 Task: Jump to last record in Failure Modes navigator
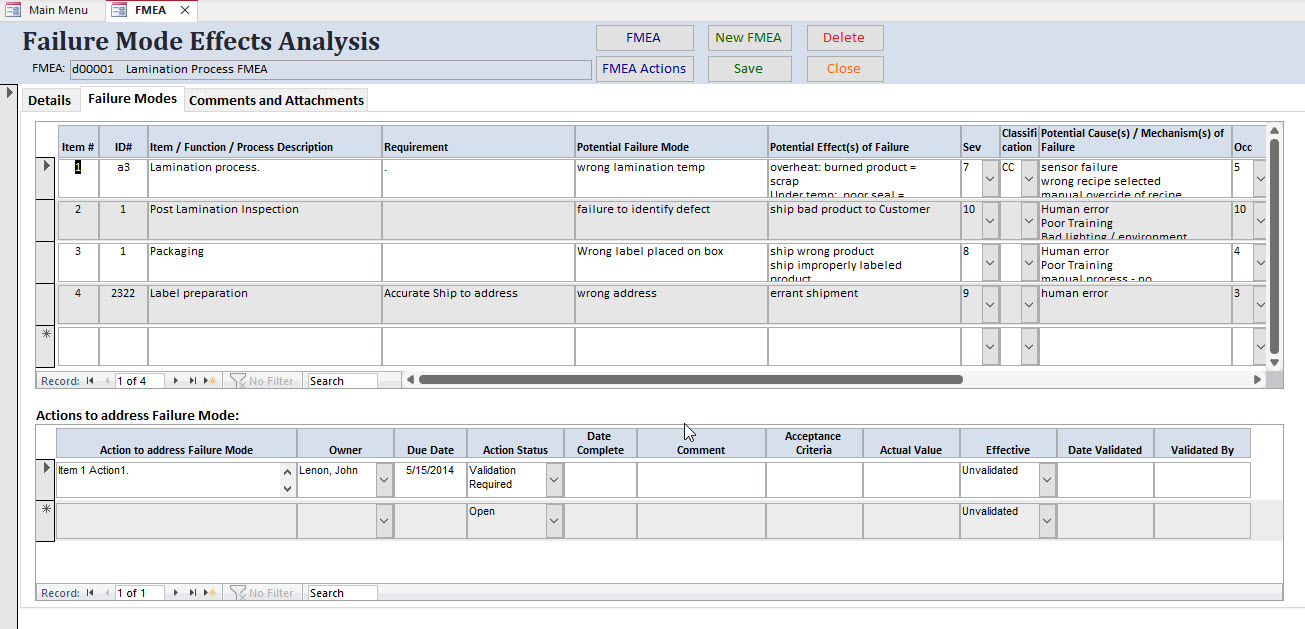tap(193, 381)
